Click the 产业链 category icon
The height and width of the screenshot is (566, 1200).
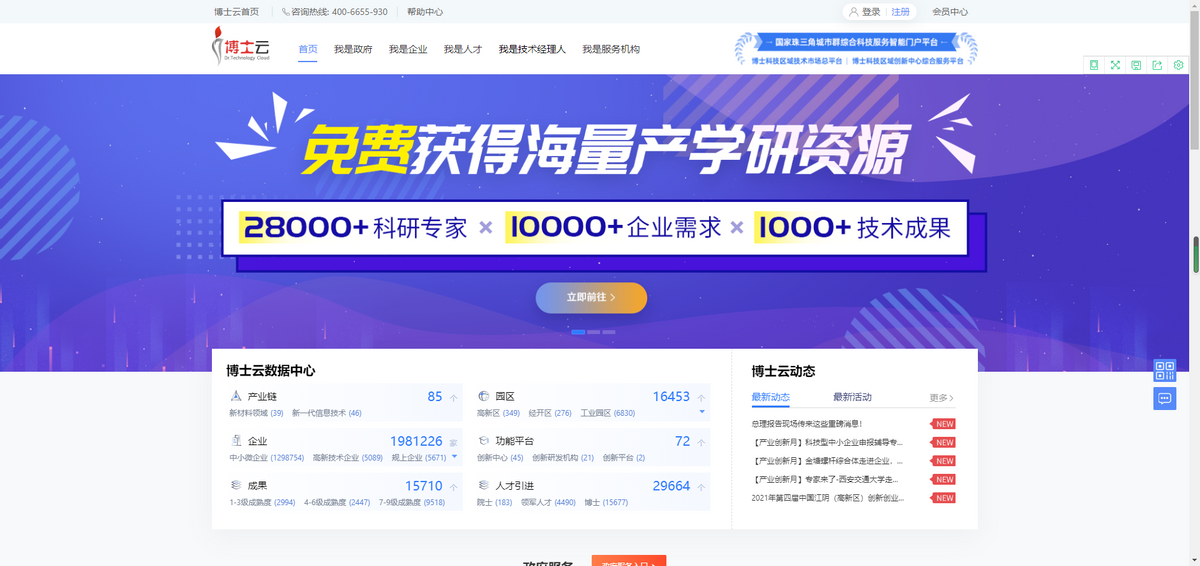(x=235, y=397)
